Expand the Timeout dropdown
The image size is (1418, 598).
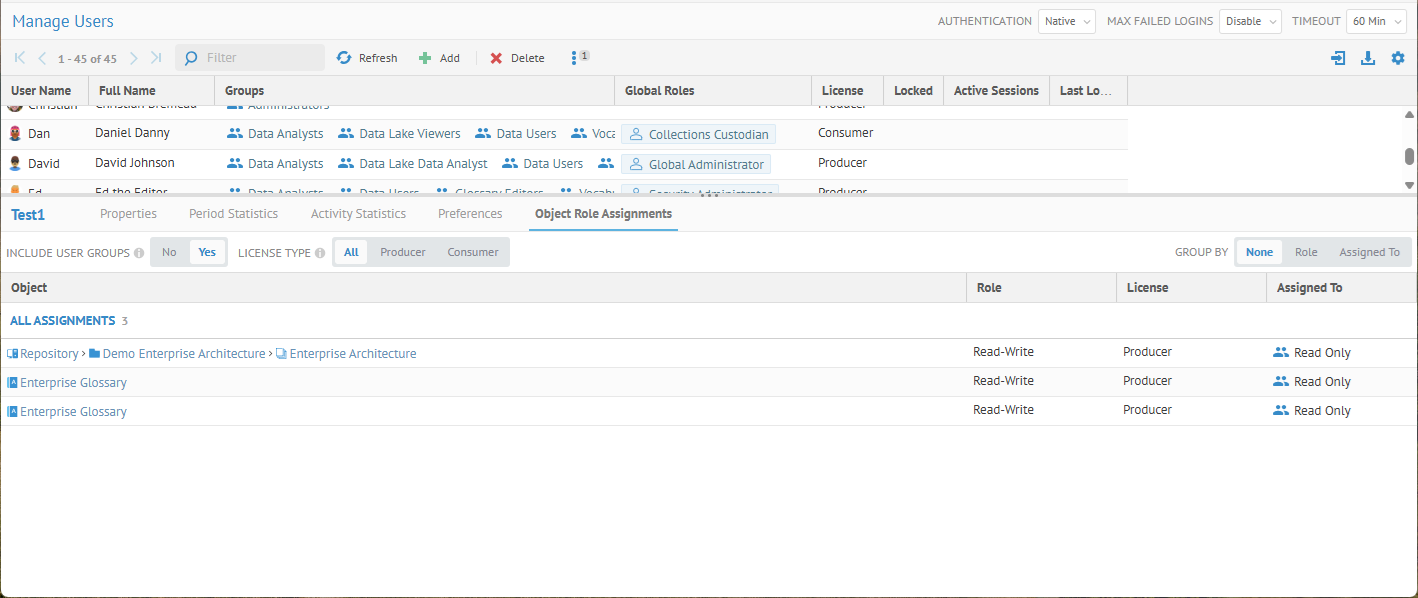point(1376,21)
